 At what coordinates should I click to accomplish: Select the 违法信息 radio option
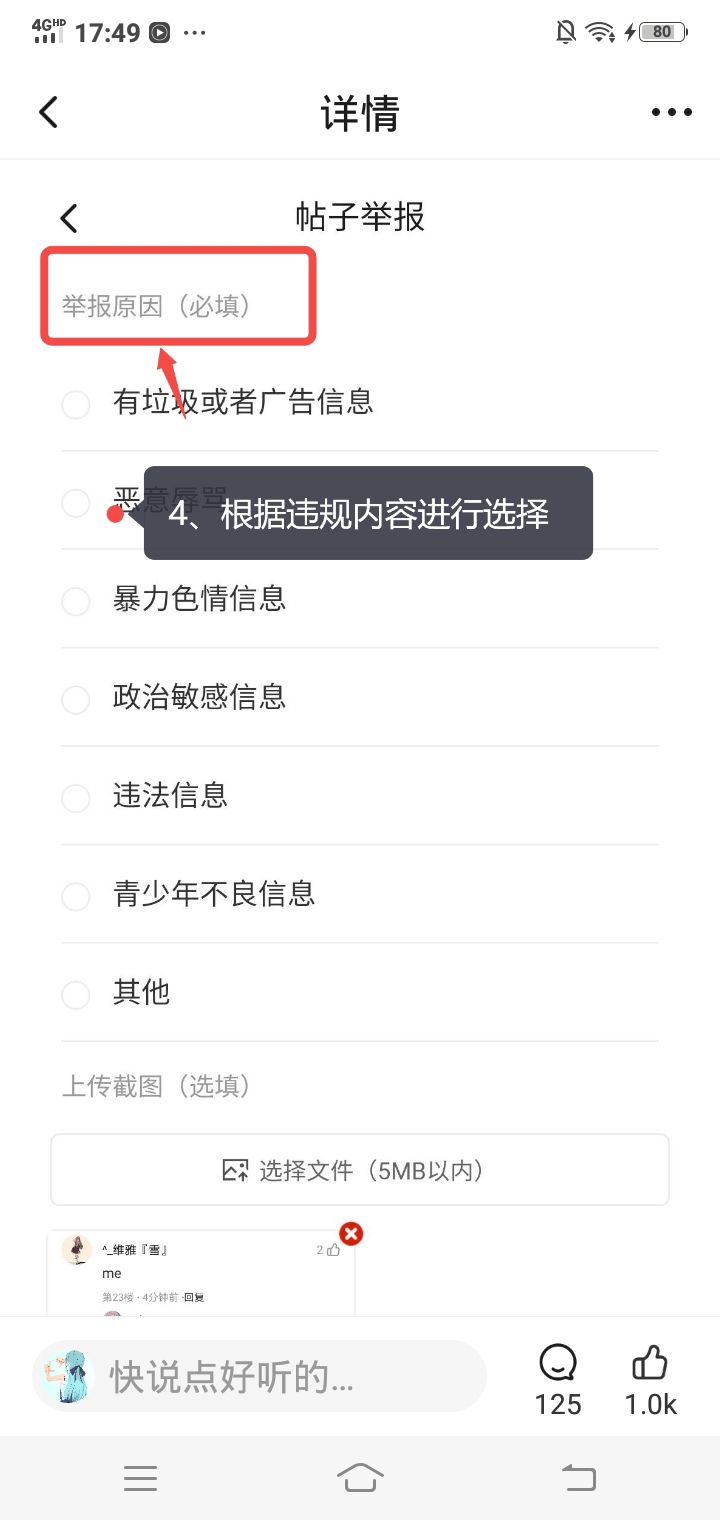coord(76,798)
